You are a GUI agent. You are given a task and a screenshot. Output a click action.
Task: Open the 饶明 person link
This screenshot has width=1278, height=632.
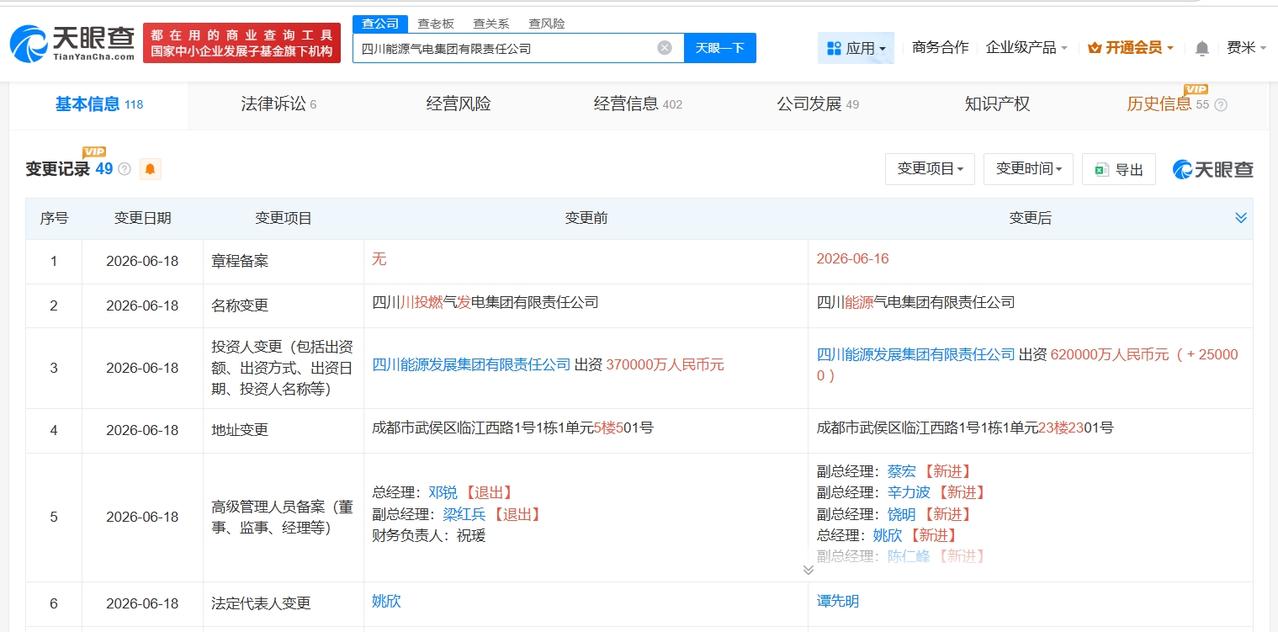pos(902,514)
